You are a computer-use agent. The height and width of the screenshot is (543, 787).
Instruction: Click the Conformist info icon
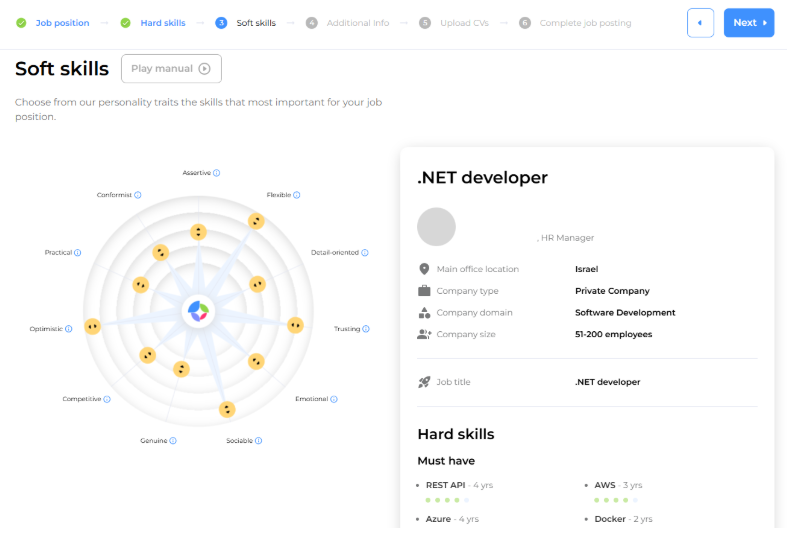click(138, 195)
